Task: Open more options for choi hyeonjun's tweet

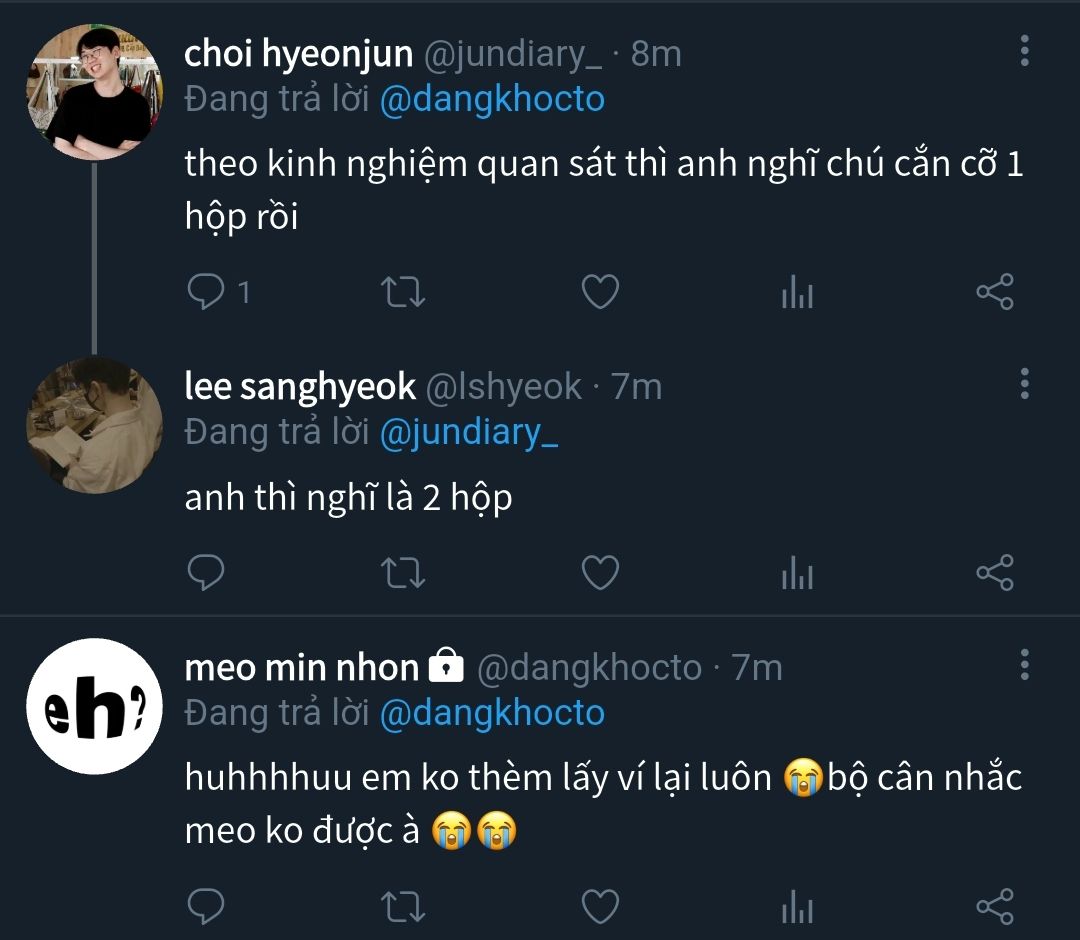Action: [x=1024, y=50]
